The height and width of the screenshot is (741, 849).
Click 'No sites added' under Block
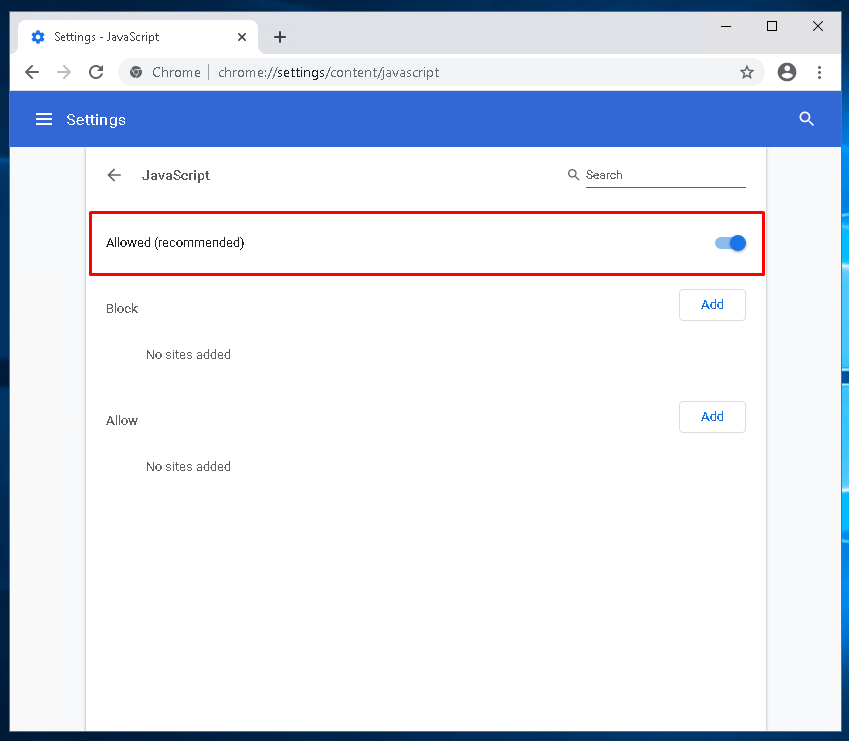(188, 355)
